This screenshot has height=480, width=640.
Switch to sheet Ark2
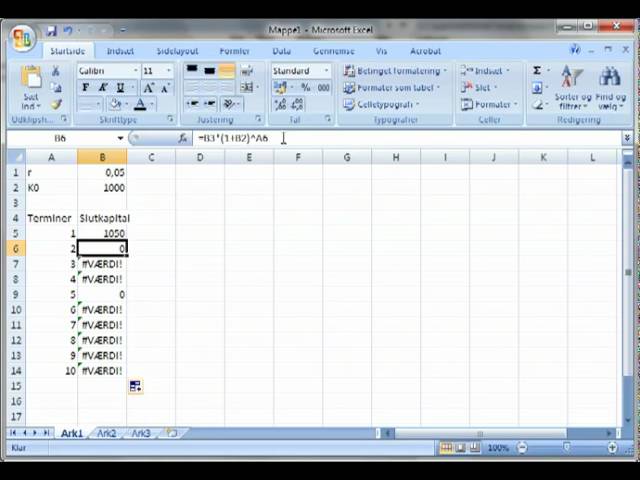(107, 433)
